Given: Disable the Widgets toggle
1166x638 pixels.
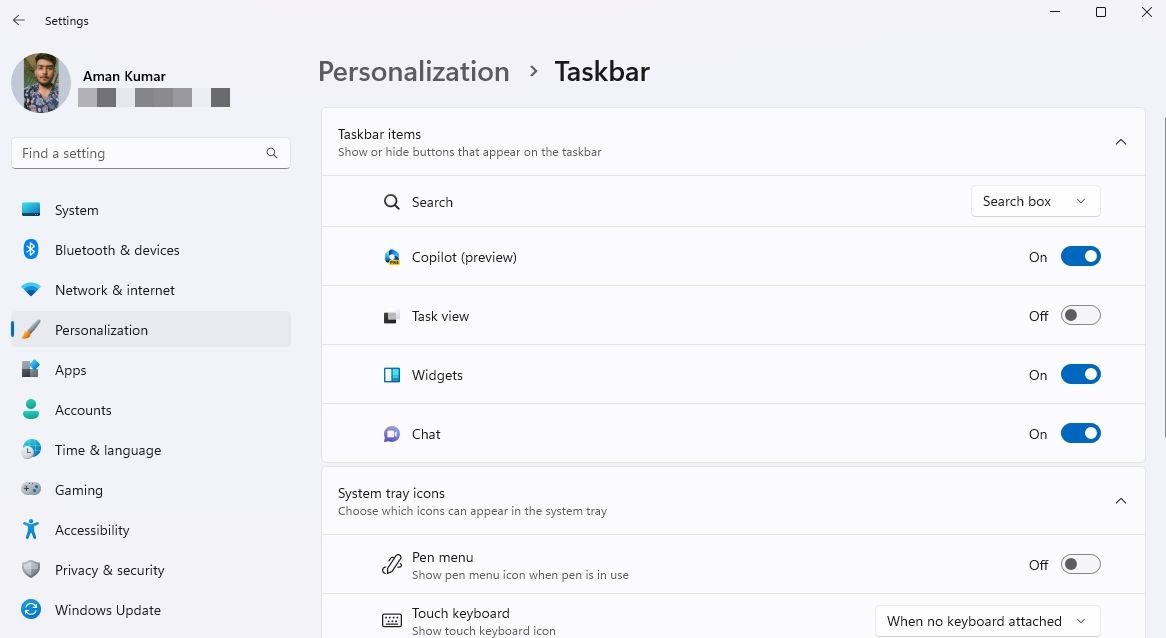Looking at the screenshot, I should point(1080,374).
